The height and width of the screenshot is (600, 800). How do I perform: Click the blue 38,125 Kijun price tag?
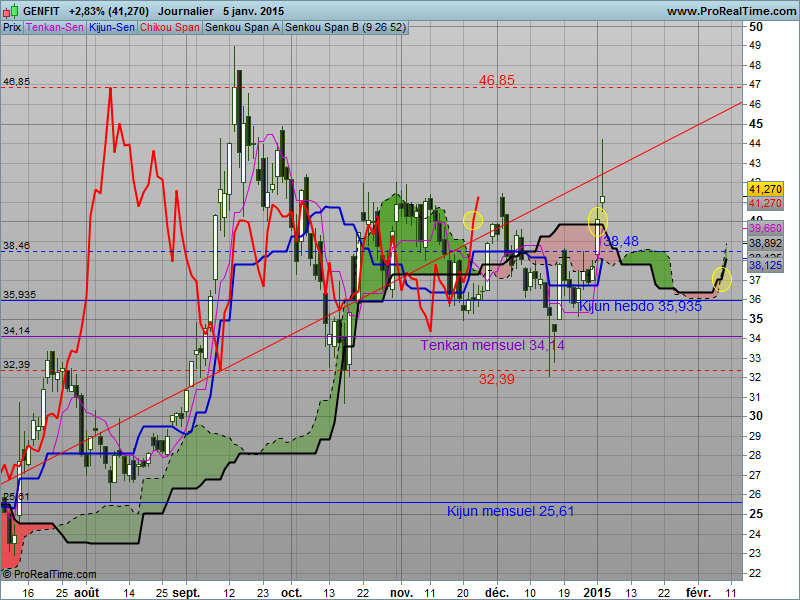[765, 265]
